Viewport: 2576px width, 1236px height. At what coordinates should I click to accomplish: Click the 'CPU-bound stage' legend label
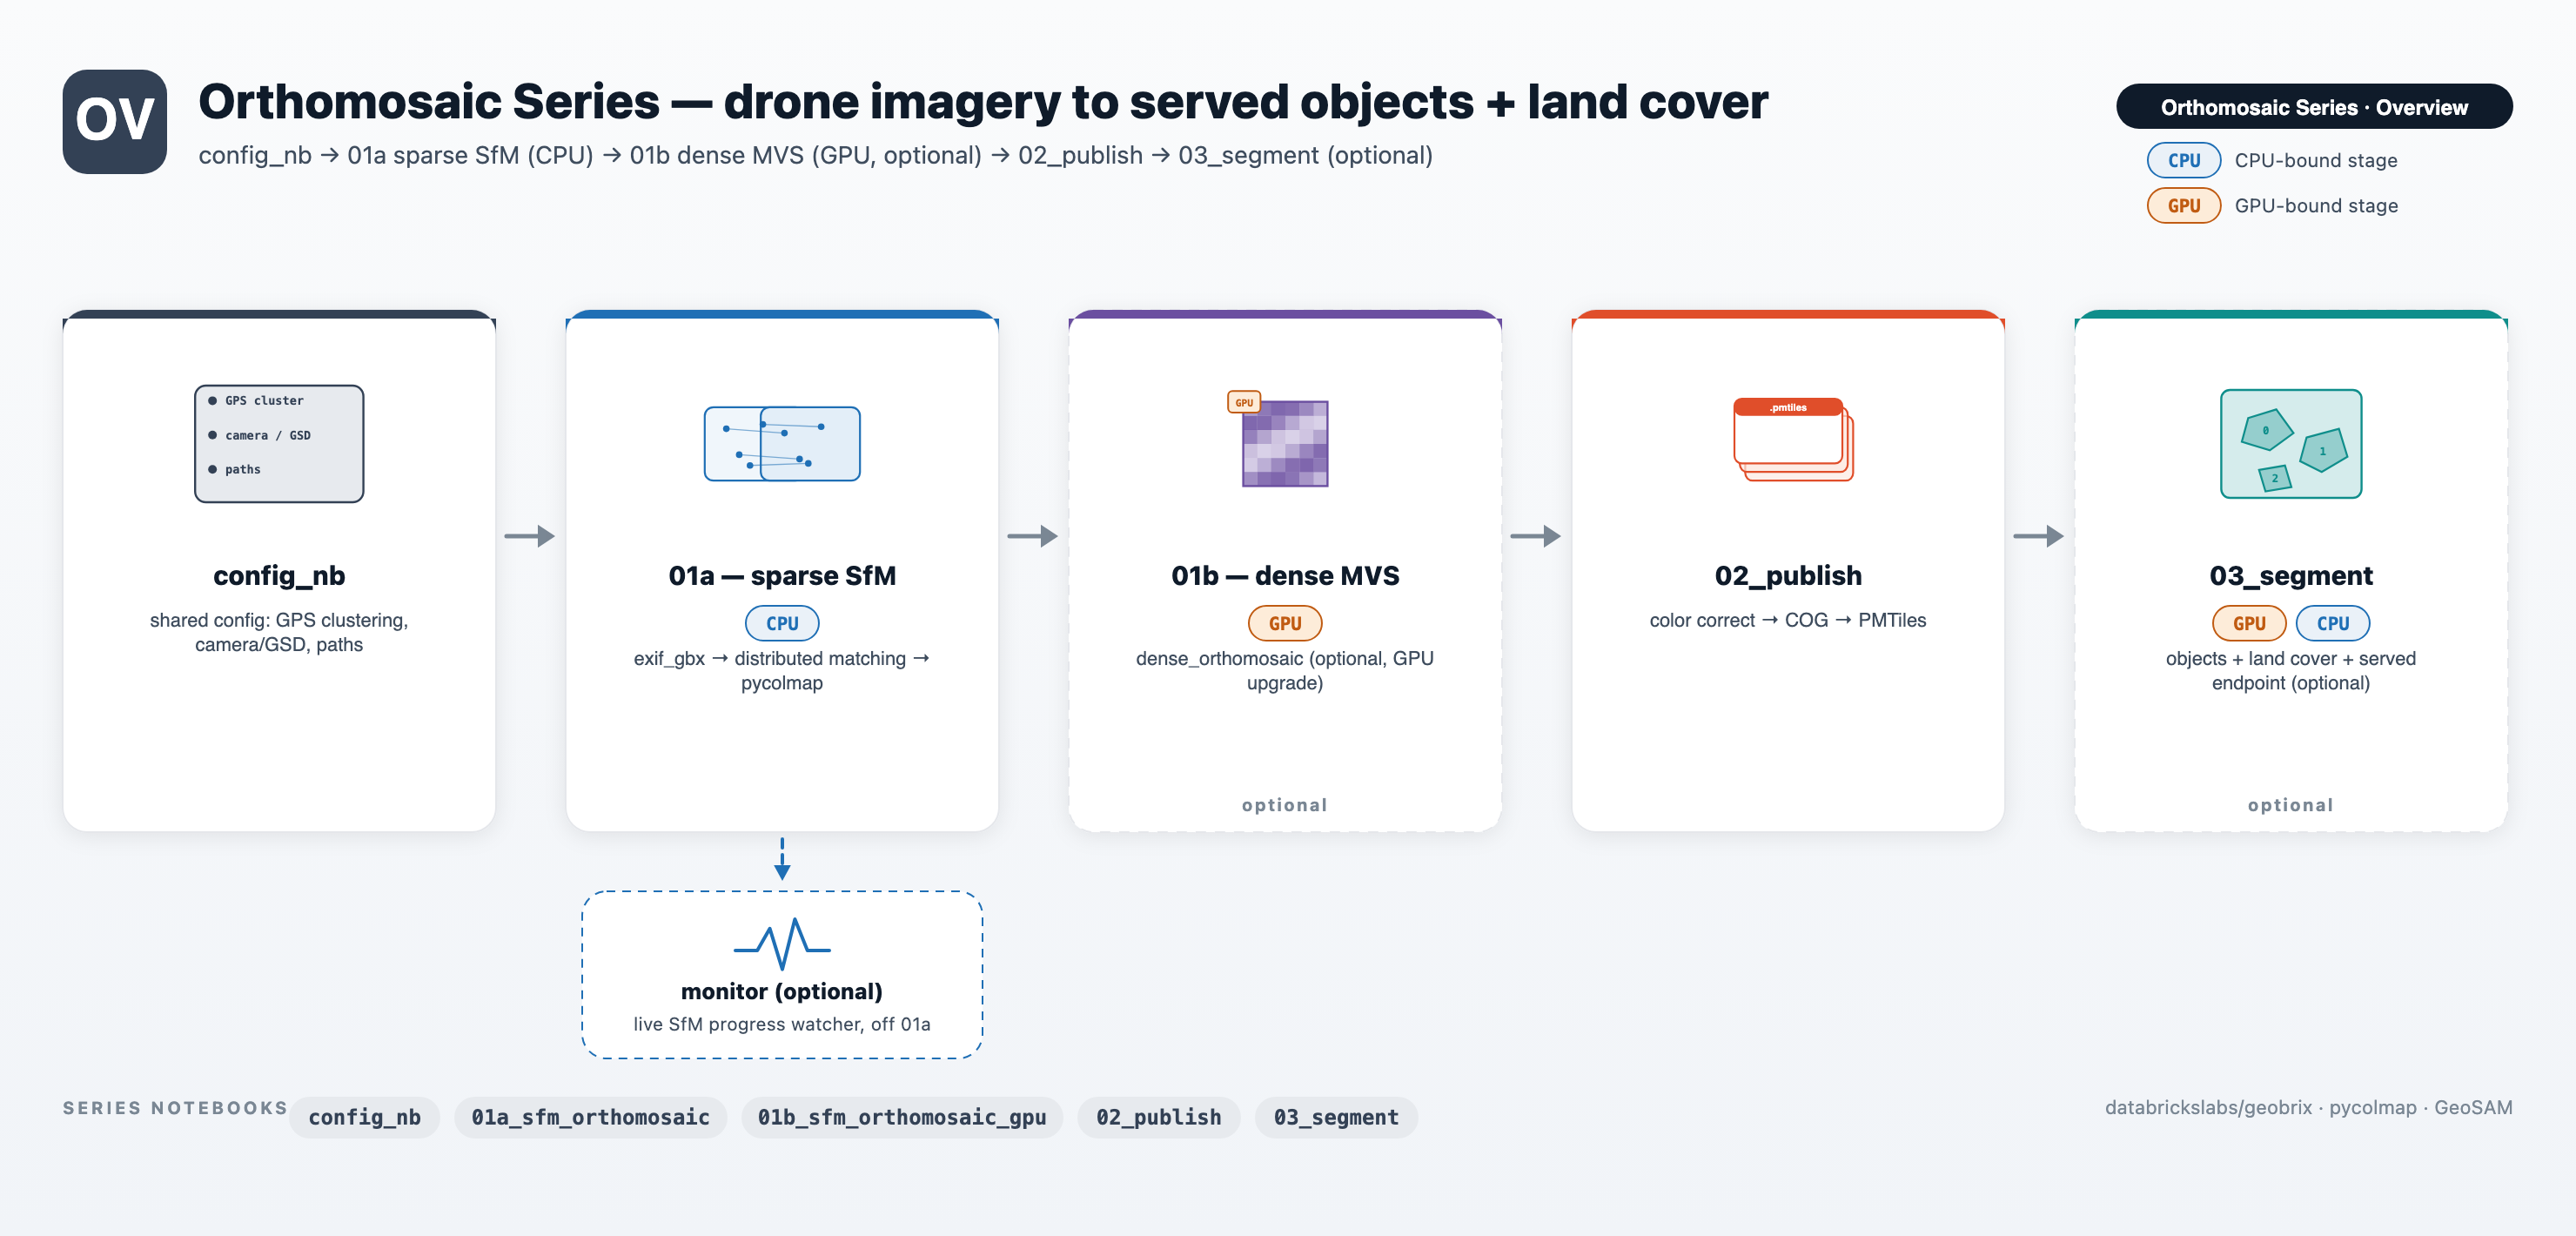click(2316, 160)
